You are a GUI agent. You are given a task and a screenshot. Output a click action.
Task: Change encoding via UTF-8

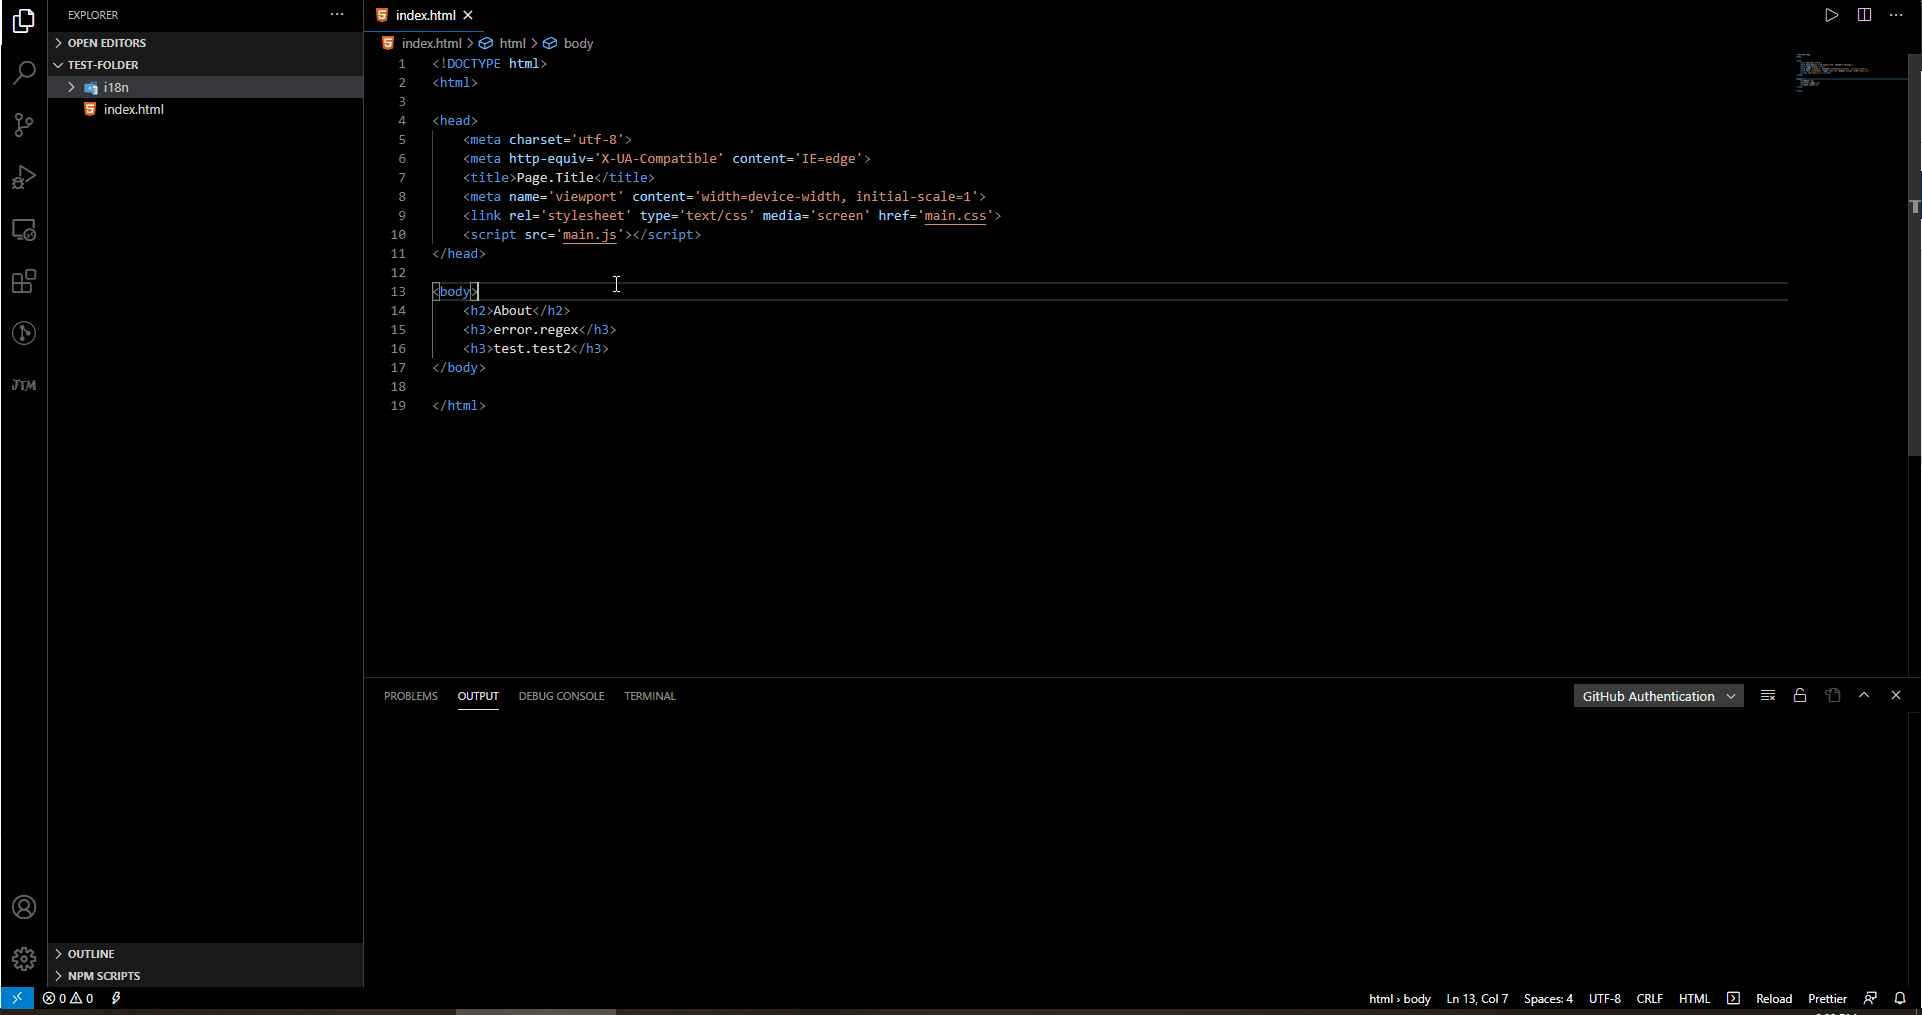tap(1604, 998)
